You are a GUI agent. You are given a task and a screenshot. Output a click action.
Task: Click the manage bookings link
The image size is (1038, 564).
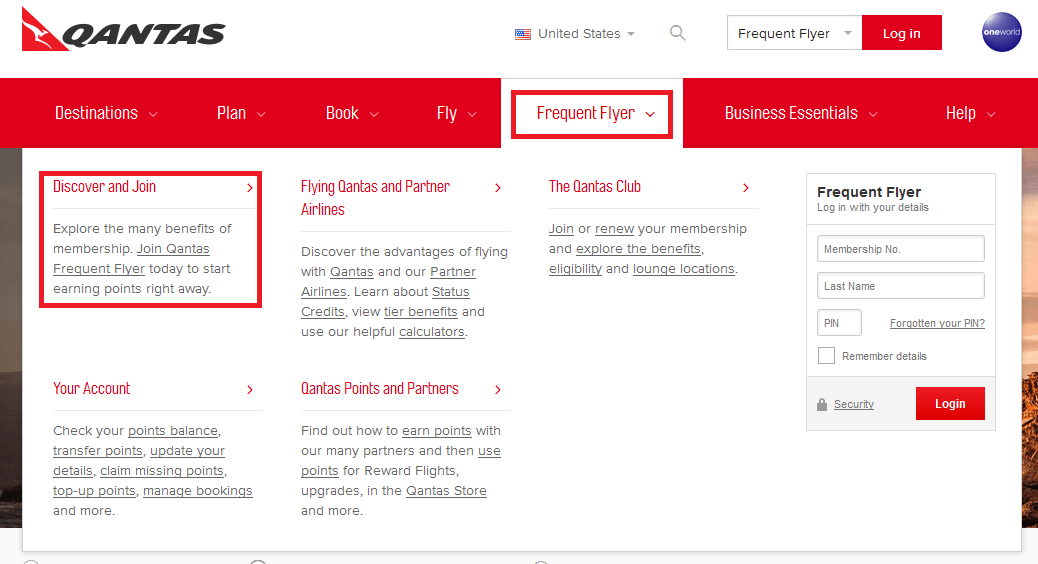(x=198, y=491)
